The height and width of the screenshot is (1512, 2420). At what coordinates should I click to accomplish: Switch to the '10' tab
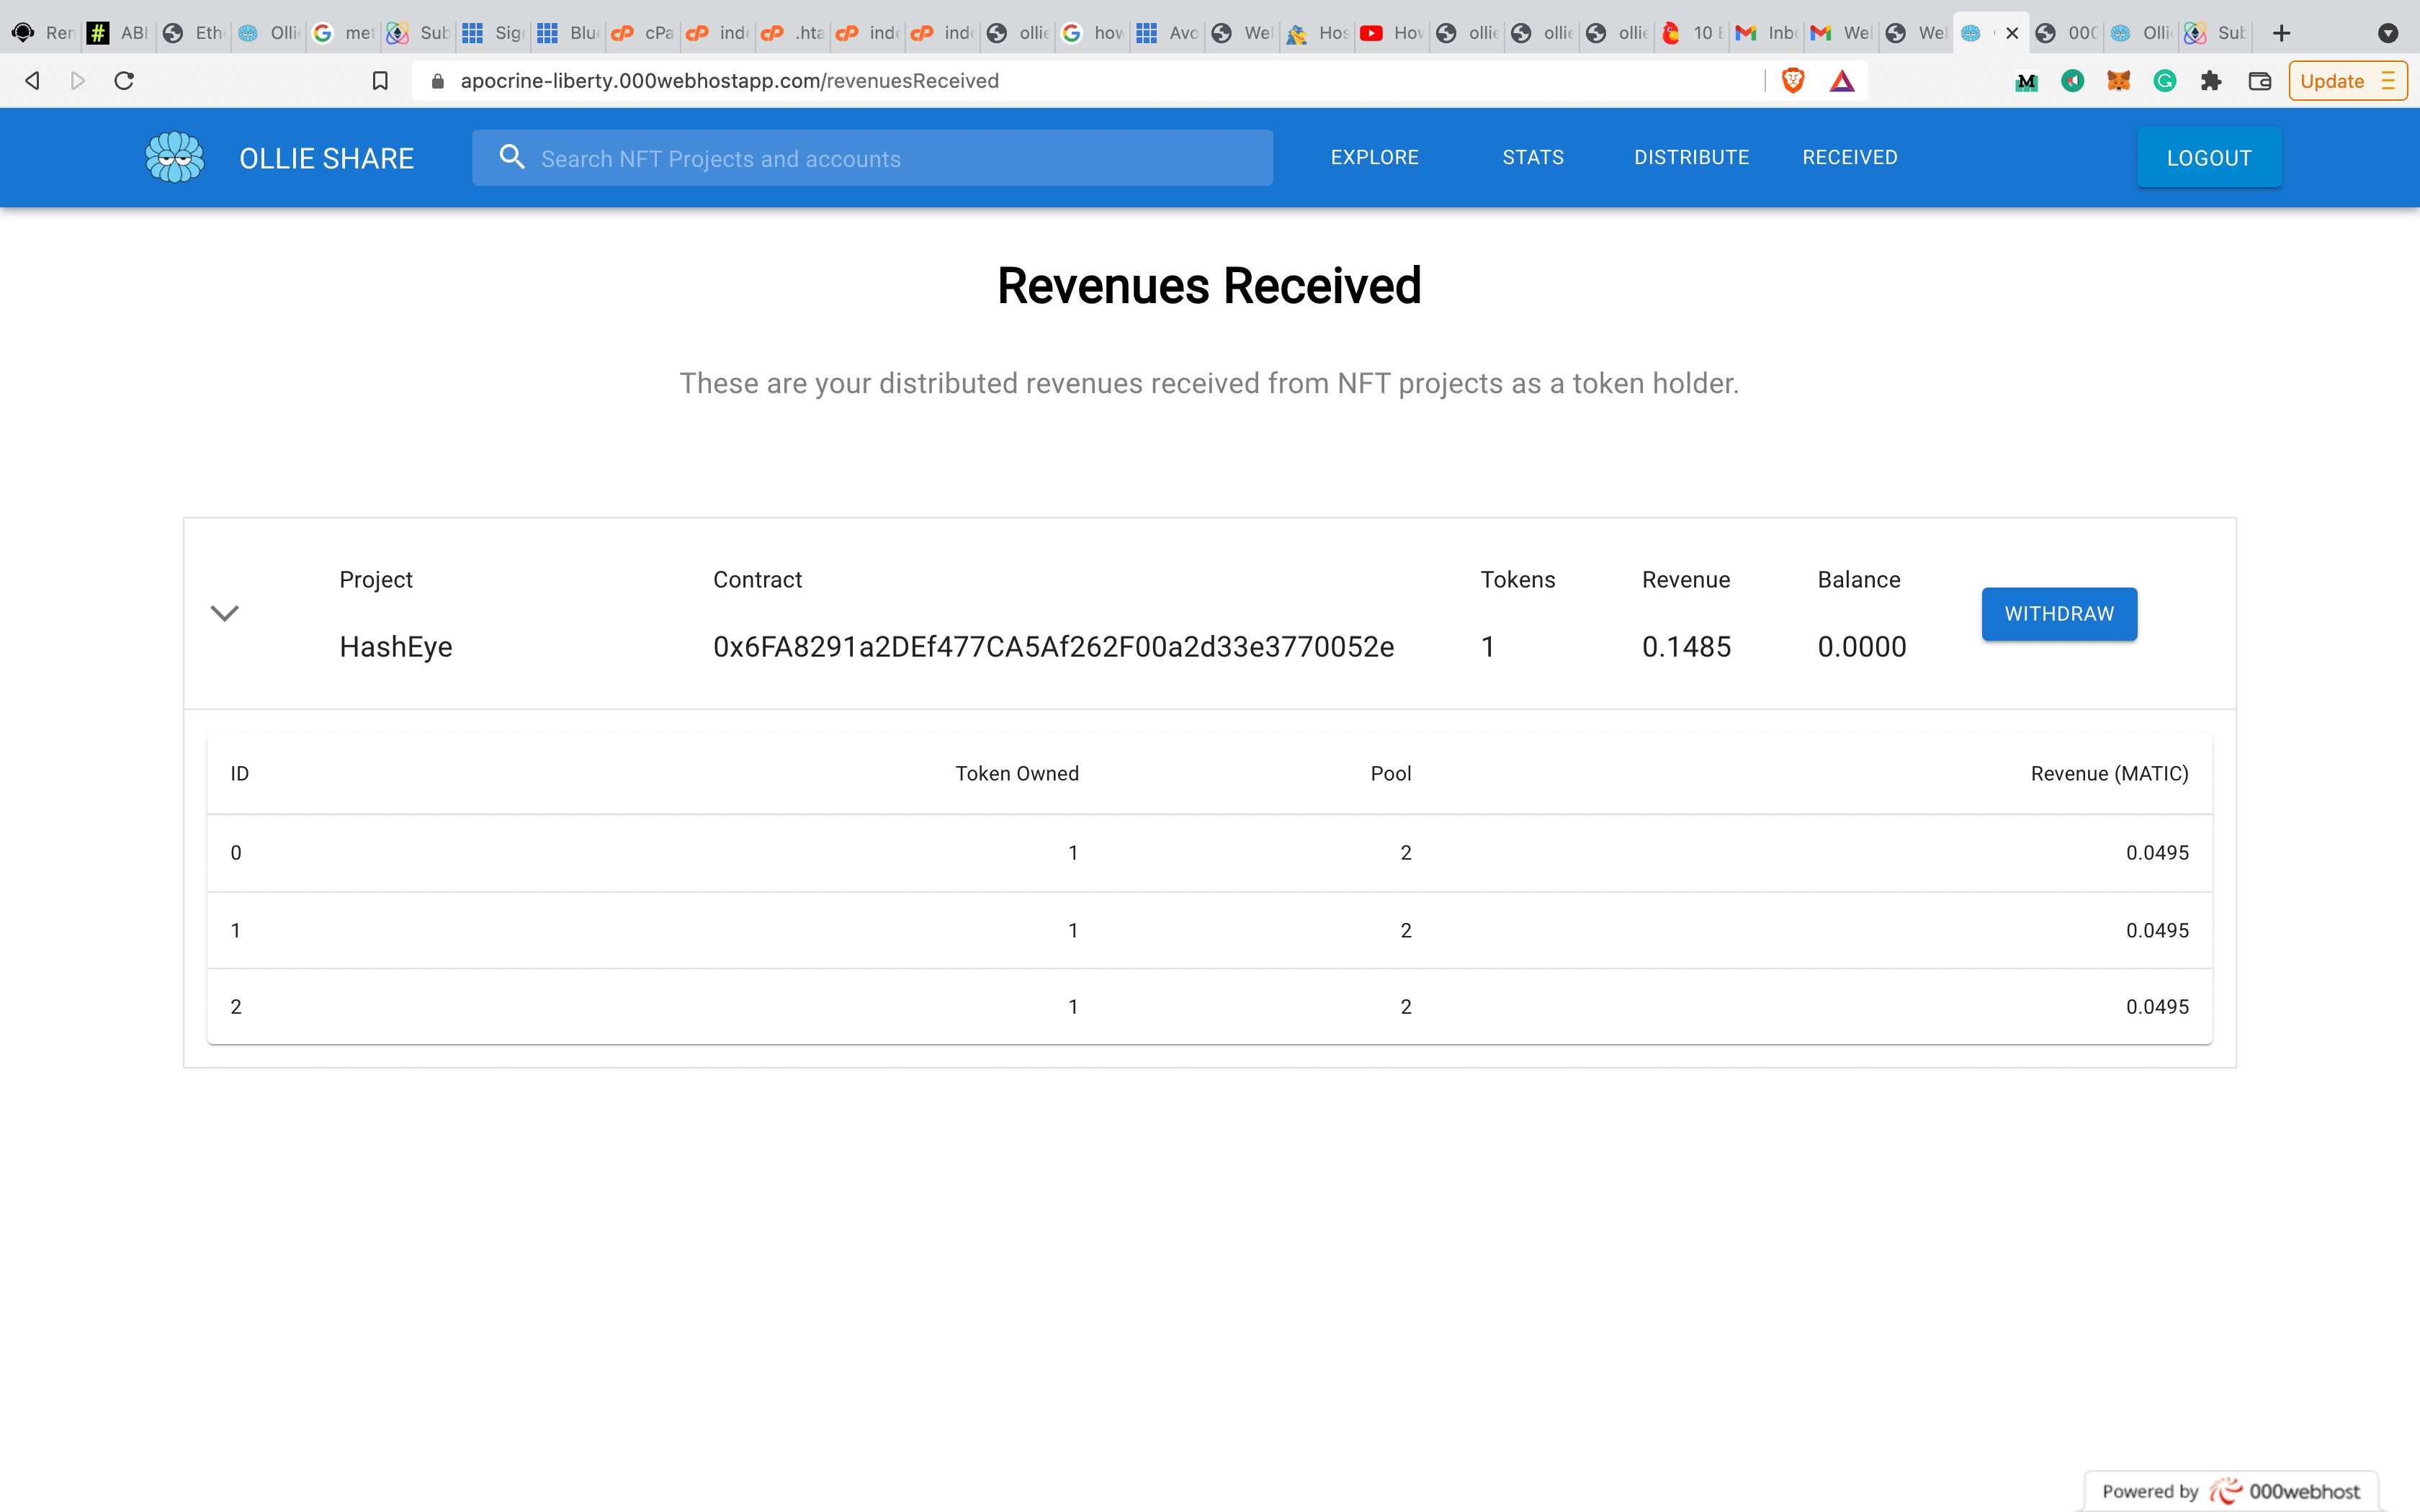coord(1691,33)
